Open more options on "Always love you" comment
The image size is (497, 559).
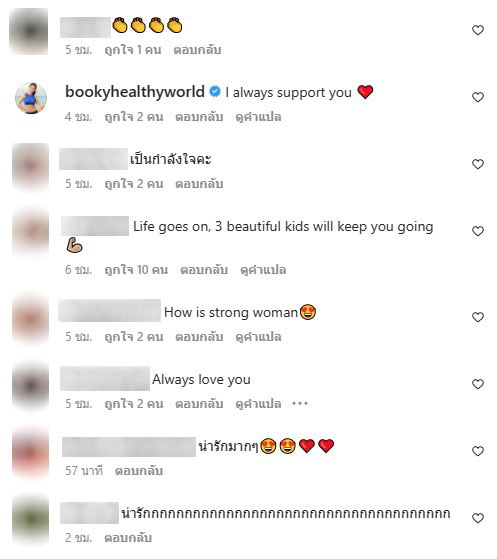(x=300, y=404)
